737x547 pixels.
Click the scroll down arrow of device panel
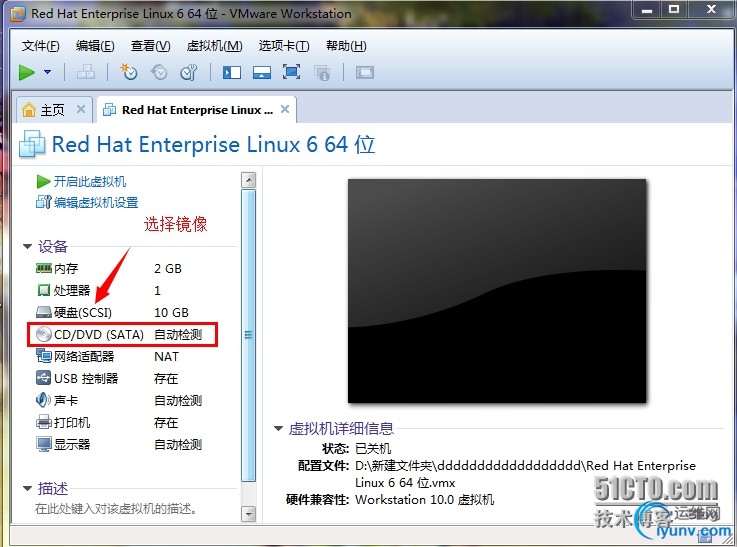tap(248, 514)
